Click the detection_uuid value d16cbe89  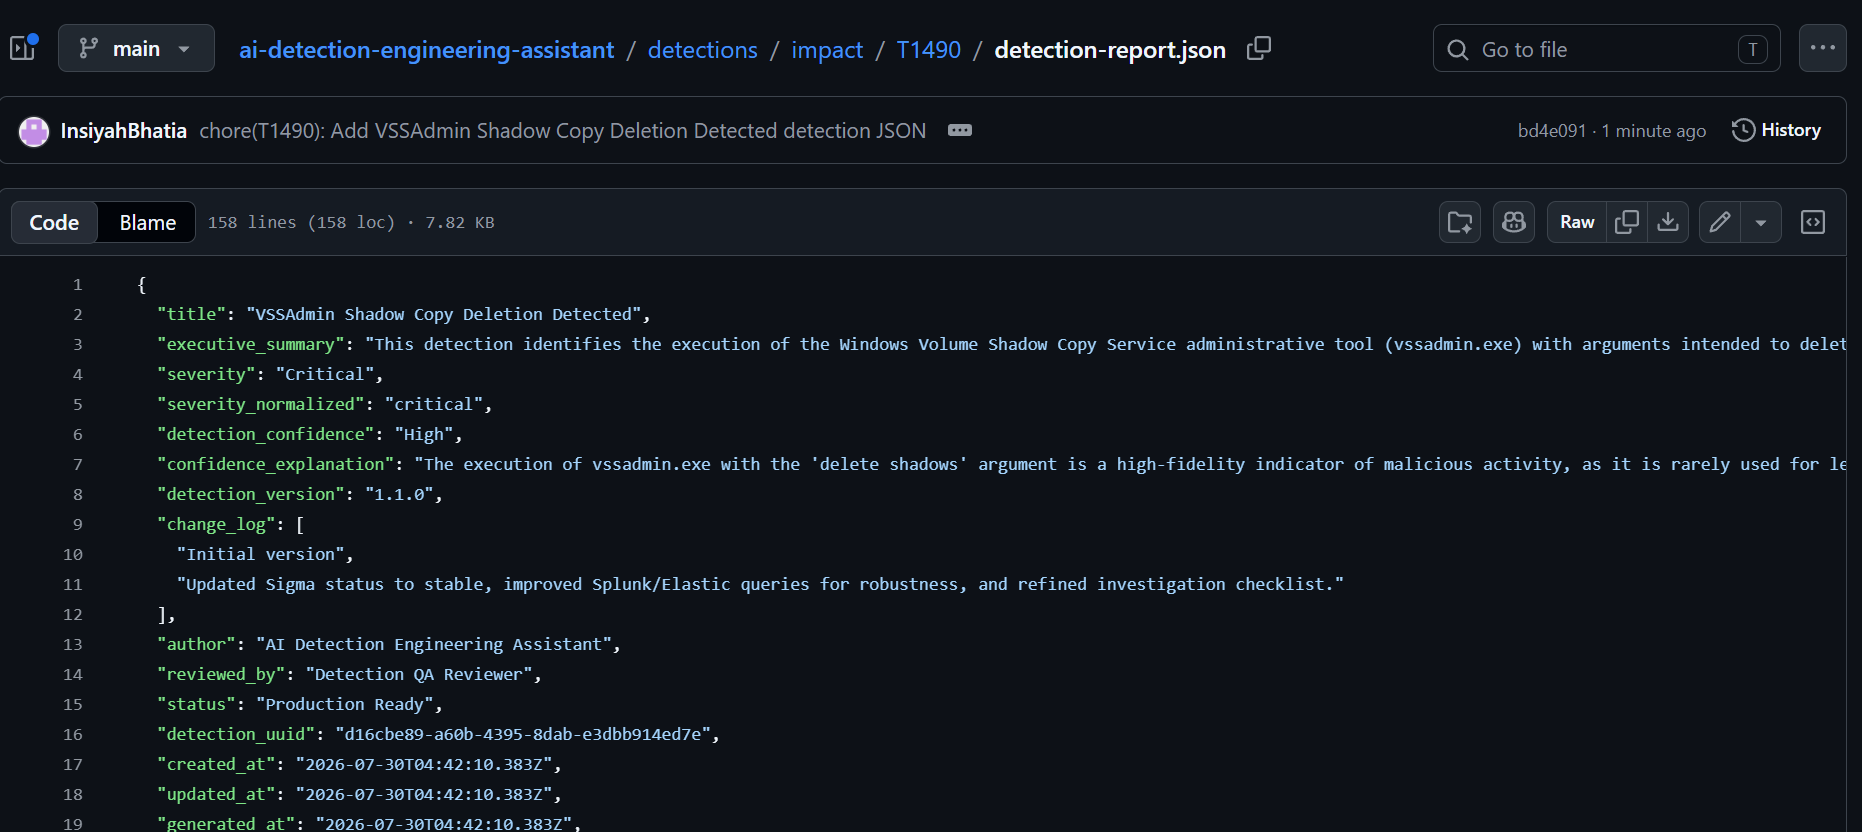tap(523, 734)
